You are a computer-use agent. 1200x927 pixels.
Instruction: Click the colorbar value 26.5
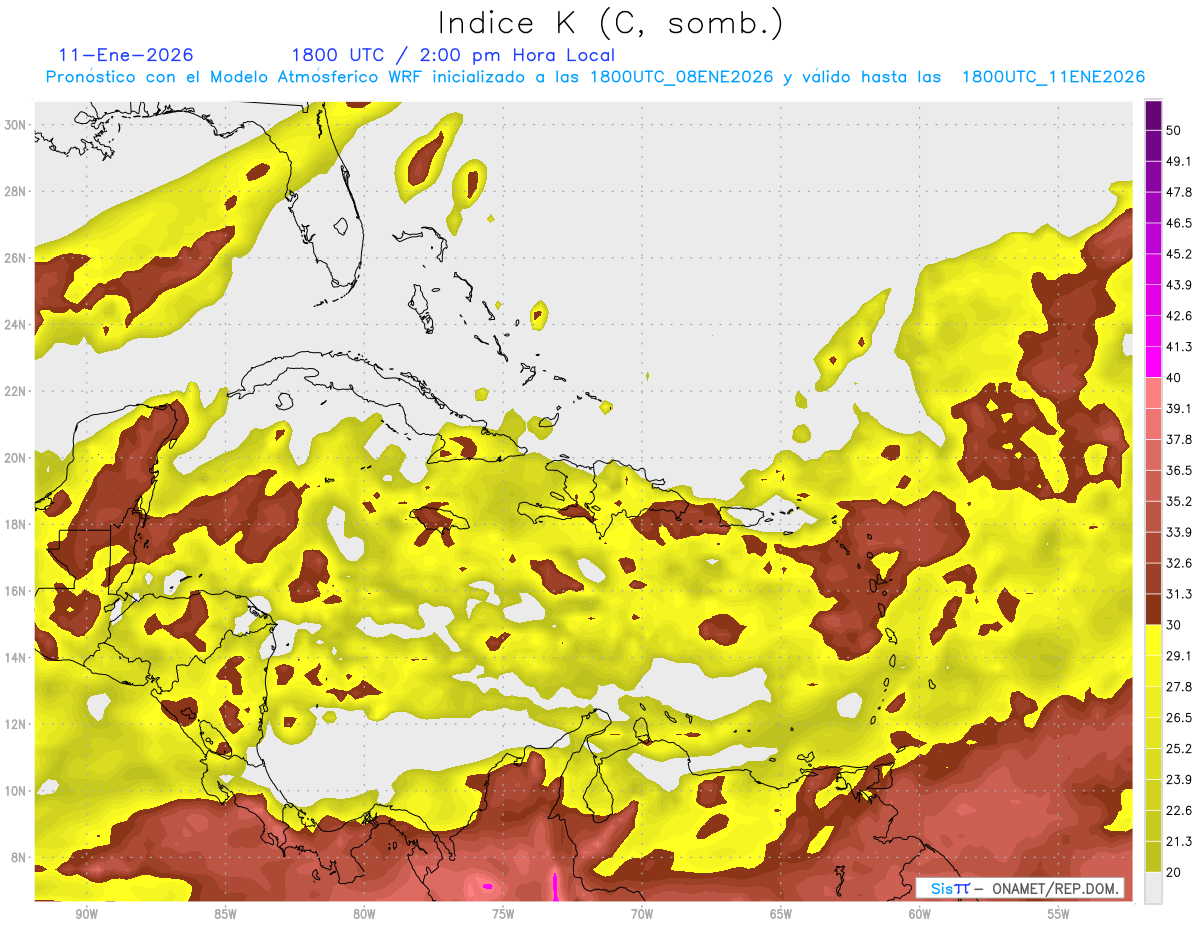(1179, 718)
